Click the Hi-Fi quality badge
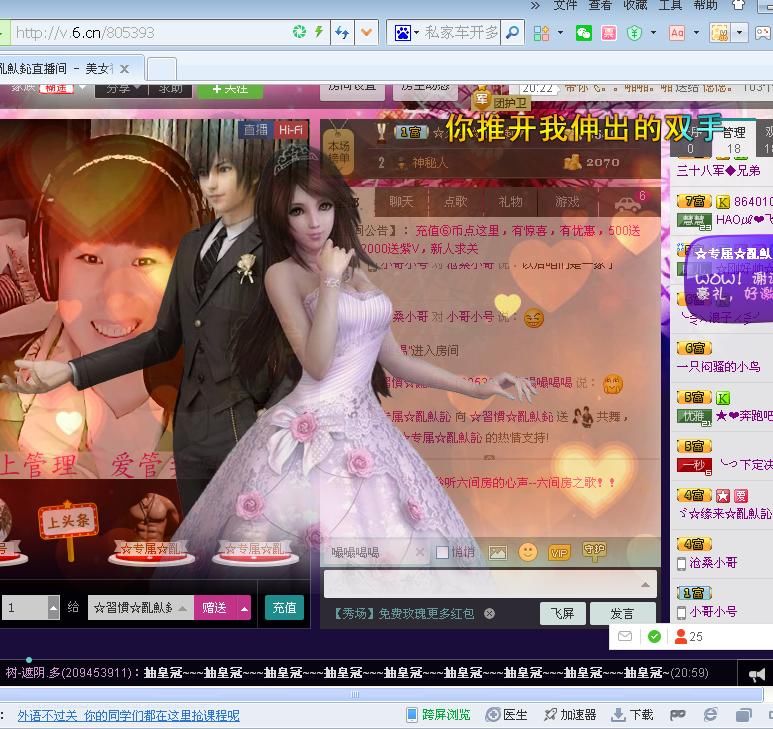 (x=290, y=130)
